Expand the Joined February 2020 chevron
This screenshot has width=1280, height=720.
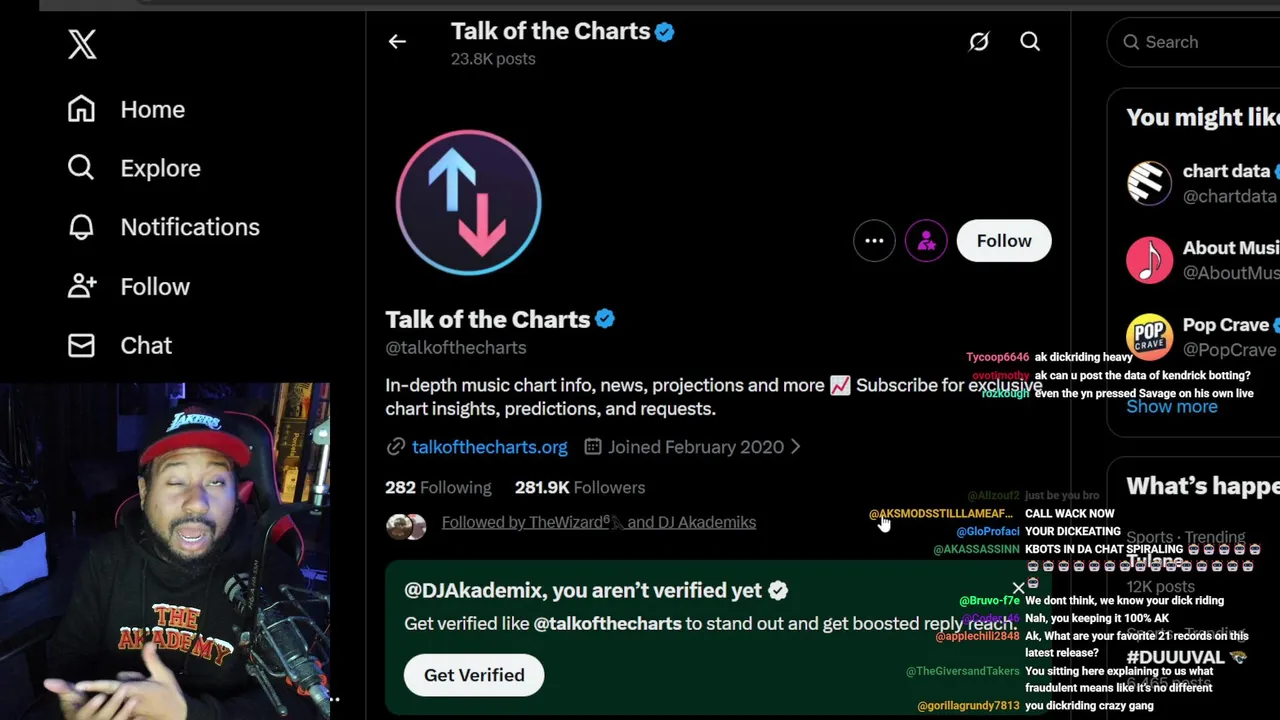pos(796,447)
